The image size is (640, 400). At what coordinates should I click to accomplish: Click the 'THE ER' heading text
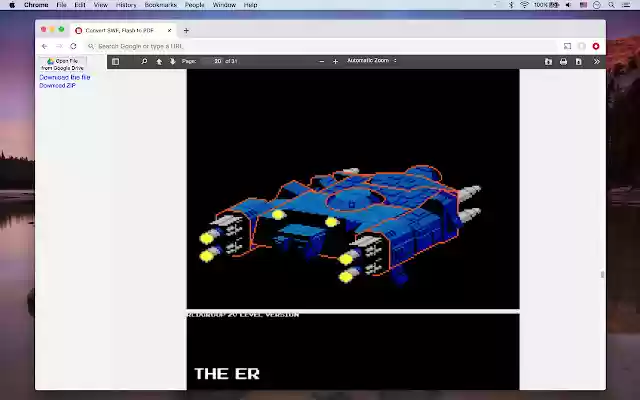(227, 373)
